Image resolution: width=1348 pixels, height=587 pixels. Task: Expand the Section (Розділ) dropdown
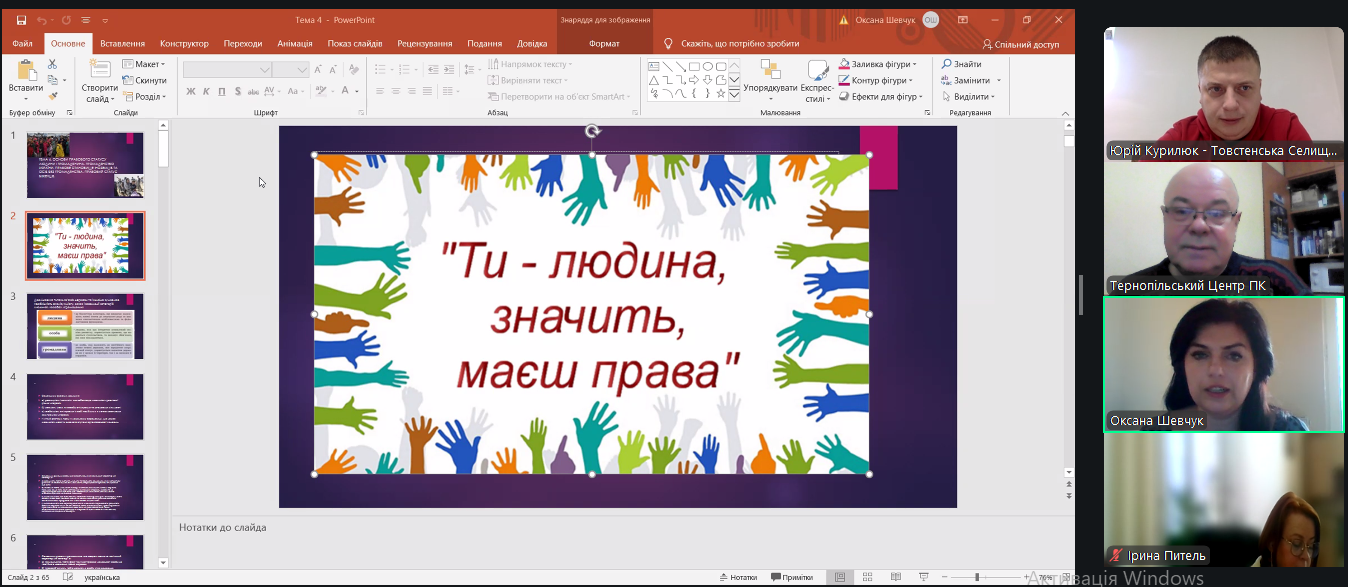click(x=146, y=97)
